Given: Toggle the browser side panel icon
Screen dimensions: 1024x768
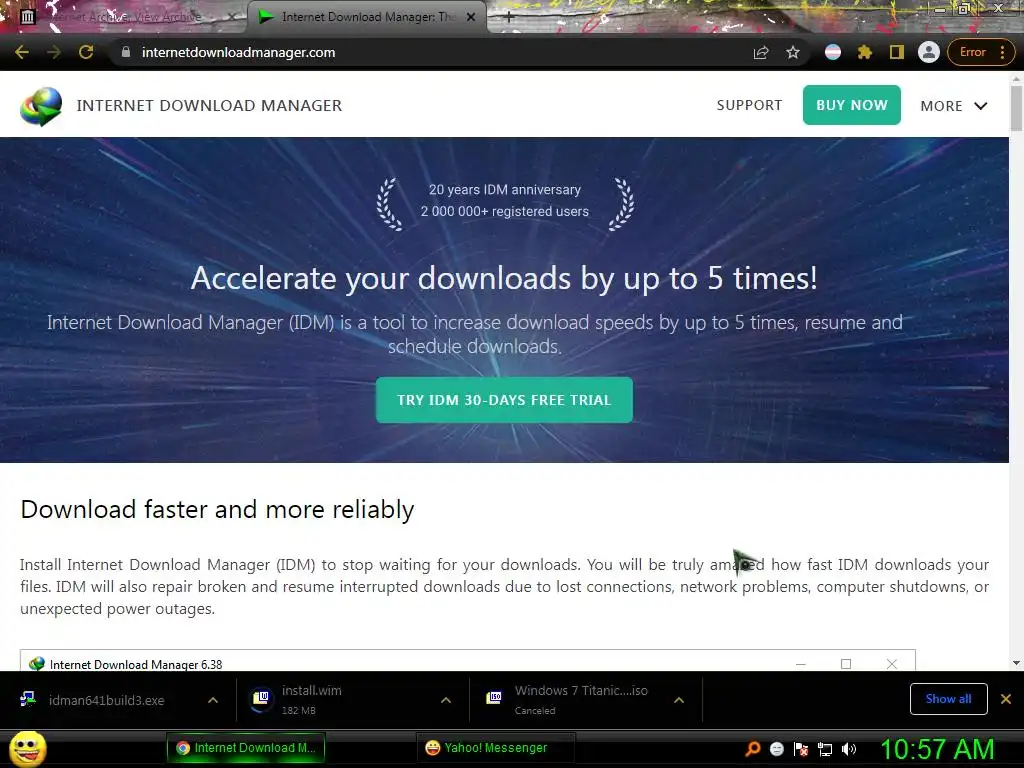Looking at the screenshot, I should click(x=897, y=52).
